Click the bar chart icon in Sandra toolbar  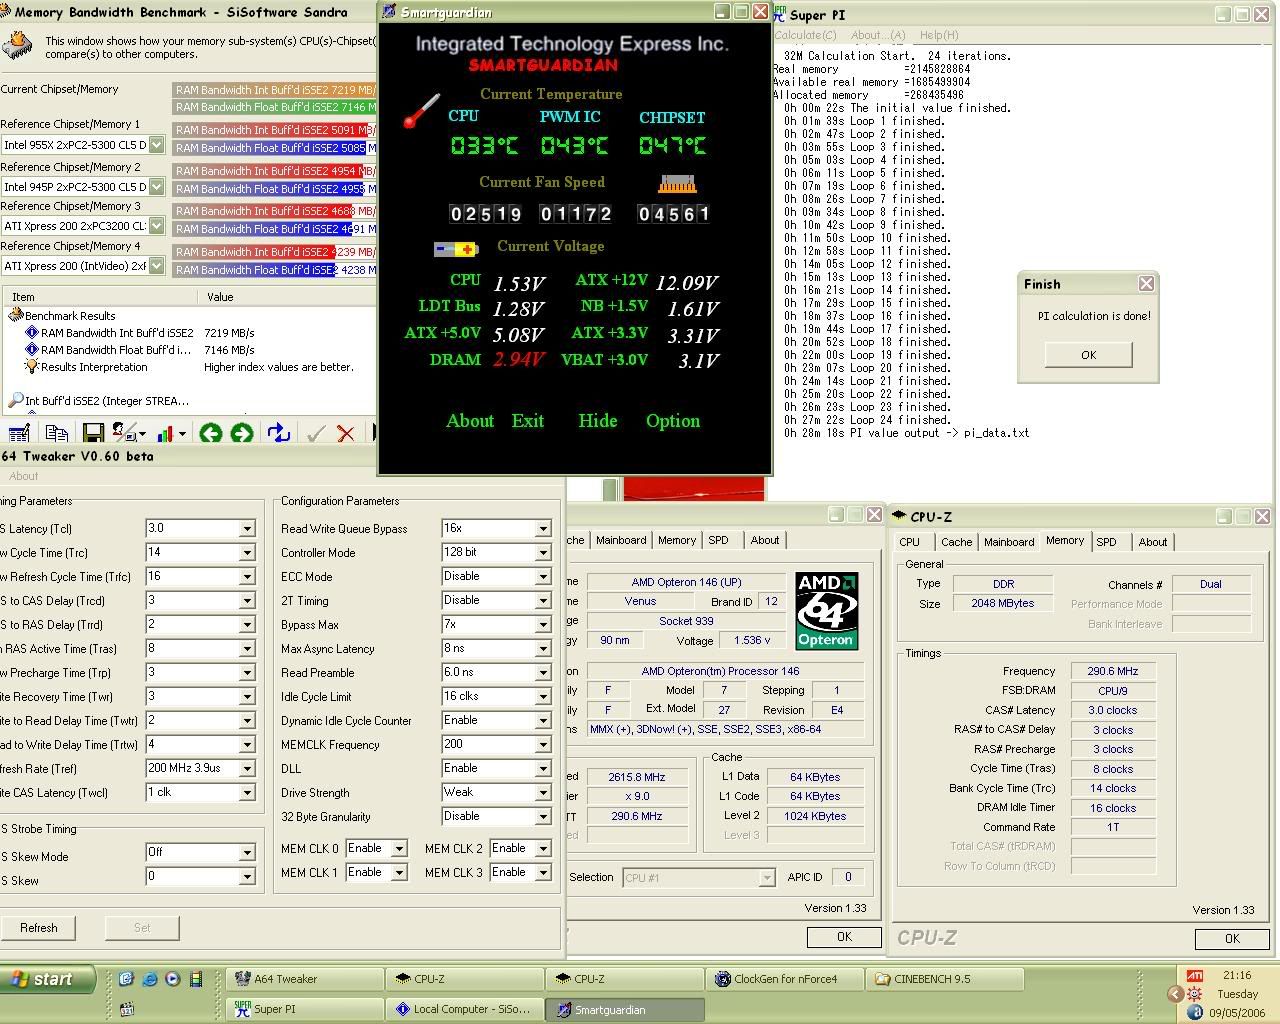tap(166, 433)
